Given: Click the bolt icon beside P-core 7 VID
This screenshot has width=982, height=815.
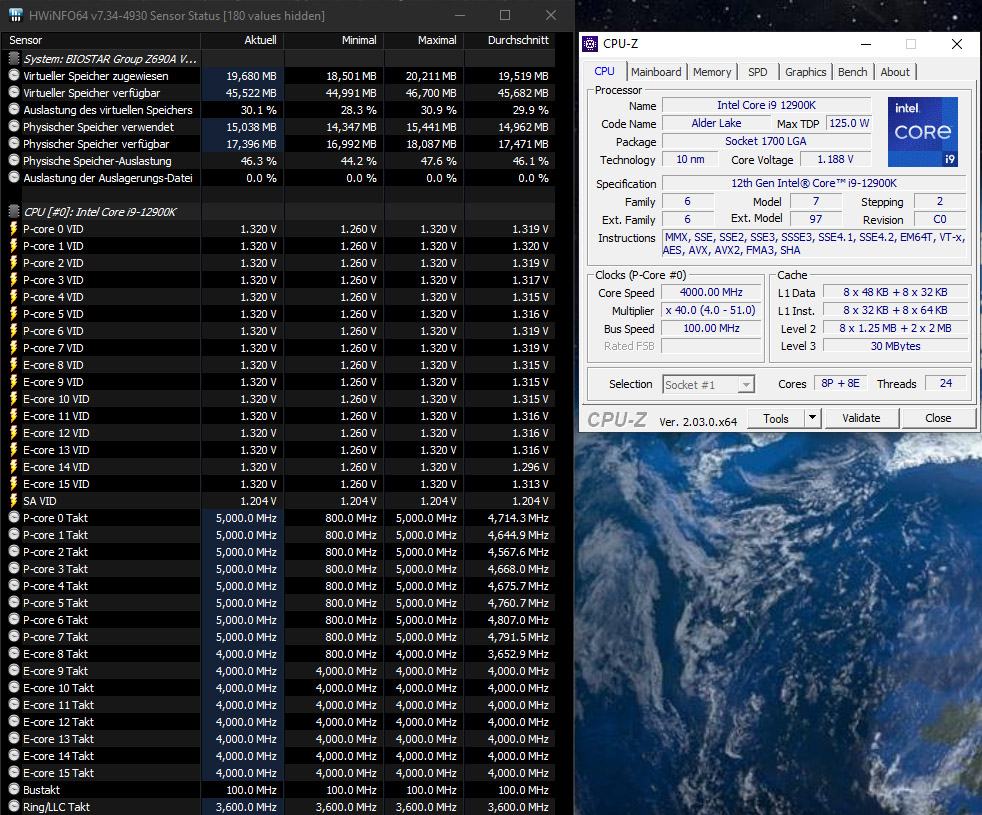Looking at the screenshot, I should pos(14,348).
